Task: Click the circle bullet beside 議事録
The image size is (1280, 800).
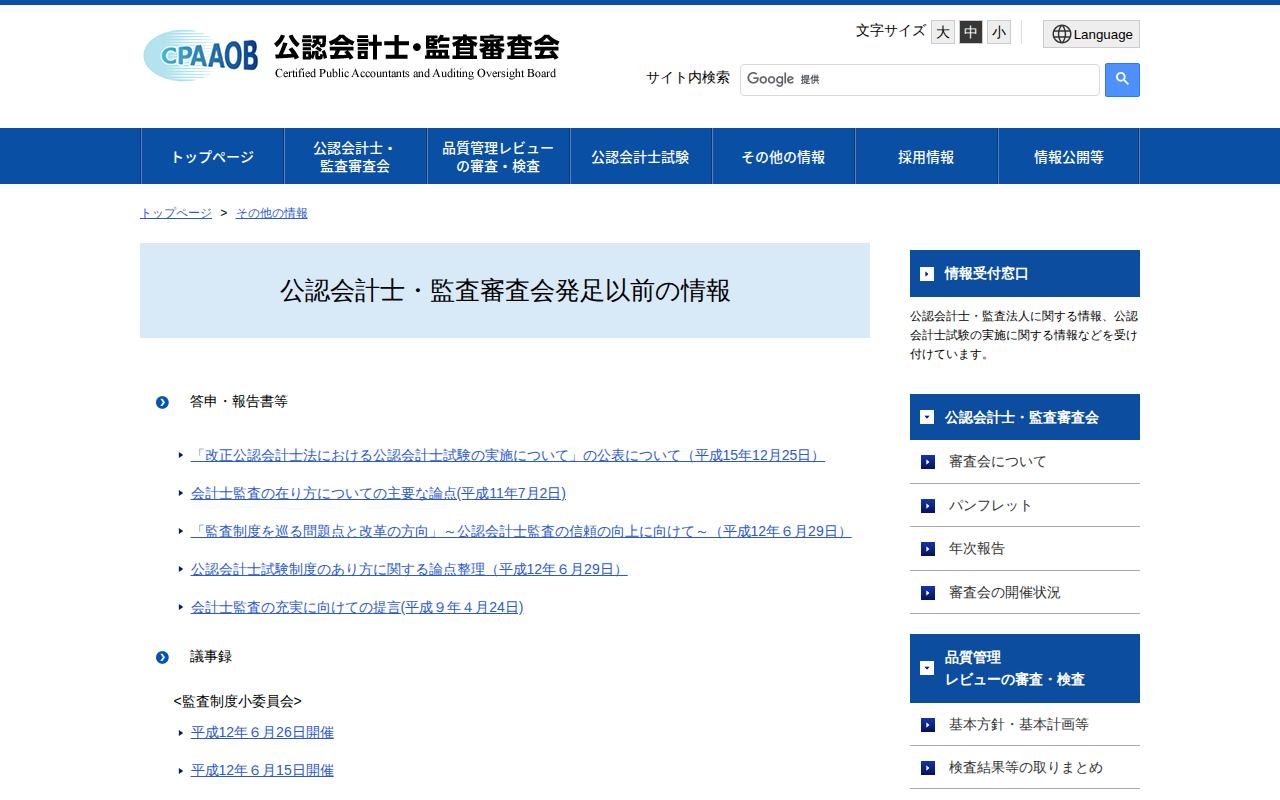Action: [x=162, y=657]
